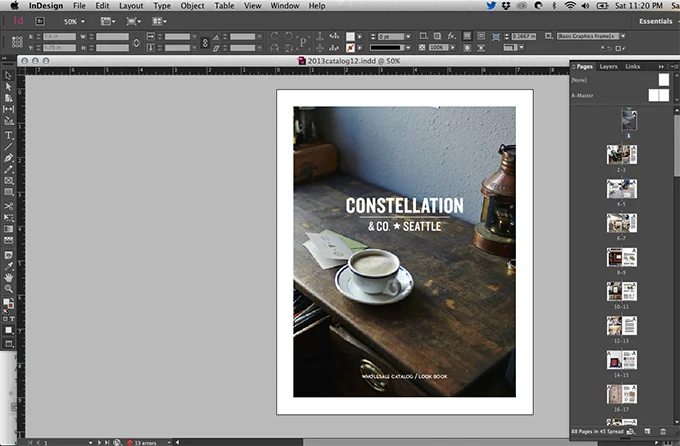Switch to the Links tab
680x446 pixels.
tap(632, 66)
